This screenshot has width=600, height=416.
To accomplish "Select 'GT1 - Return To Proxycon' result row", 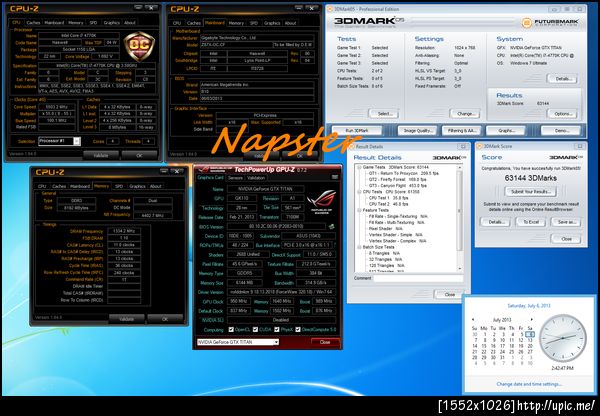I will pyautogui.click(x=404, y=173).
